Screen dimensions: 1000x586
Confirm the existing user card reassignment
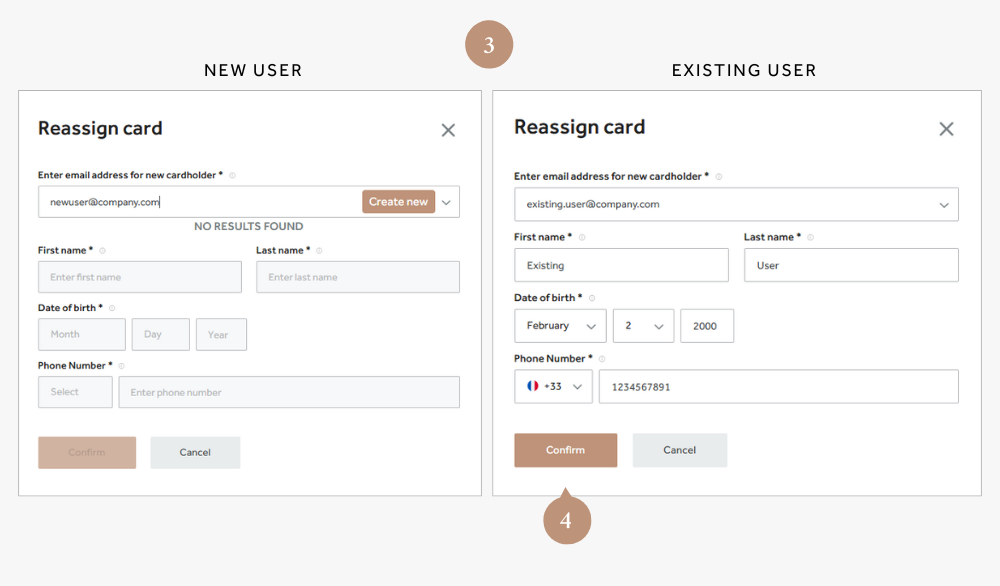(565, 450)
